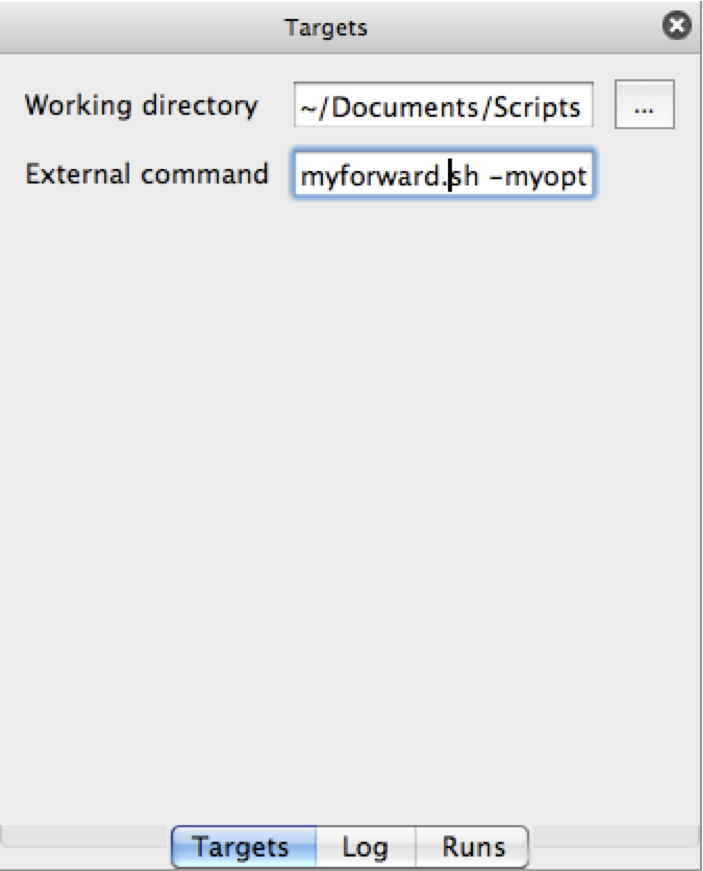Screen dimensions: 703x871
Task: Click empty area of the Targets panel
Action: (350, 500)
